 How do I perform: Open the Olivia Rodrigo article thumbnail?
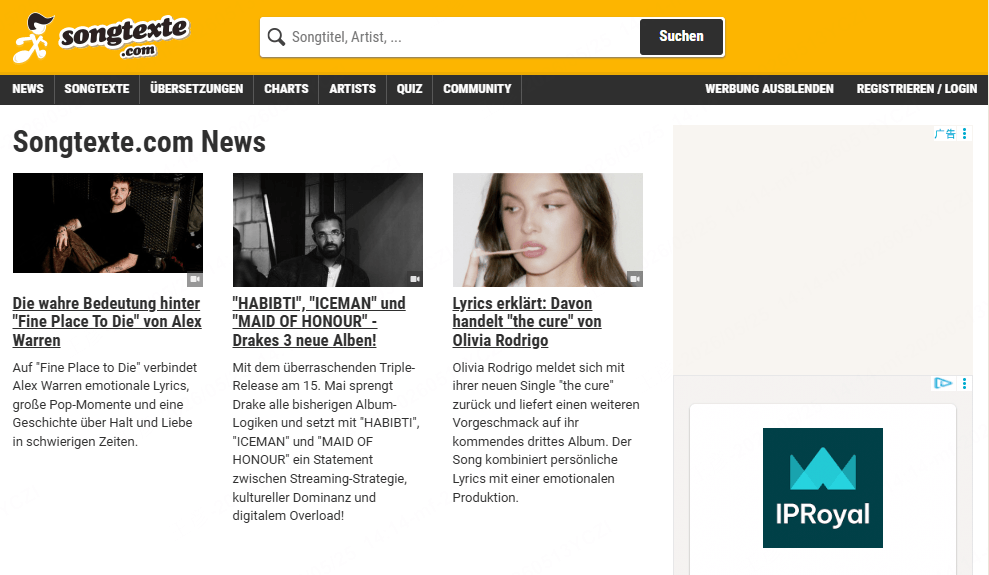(547, 229)
